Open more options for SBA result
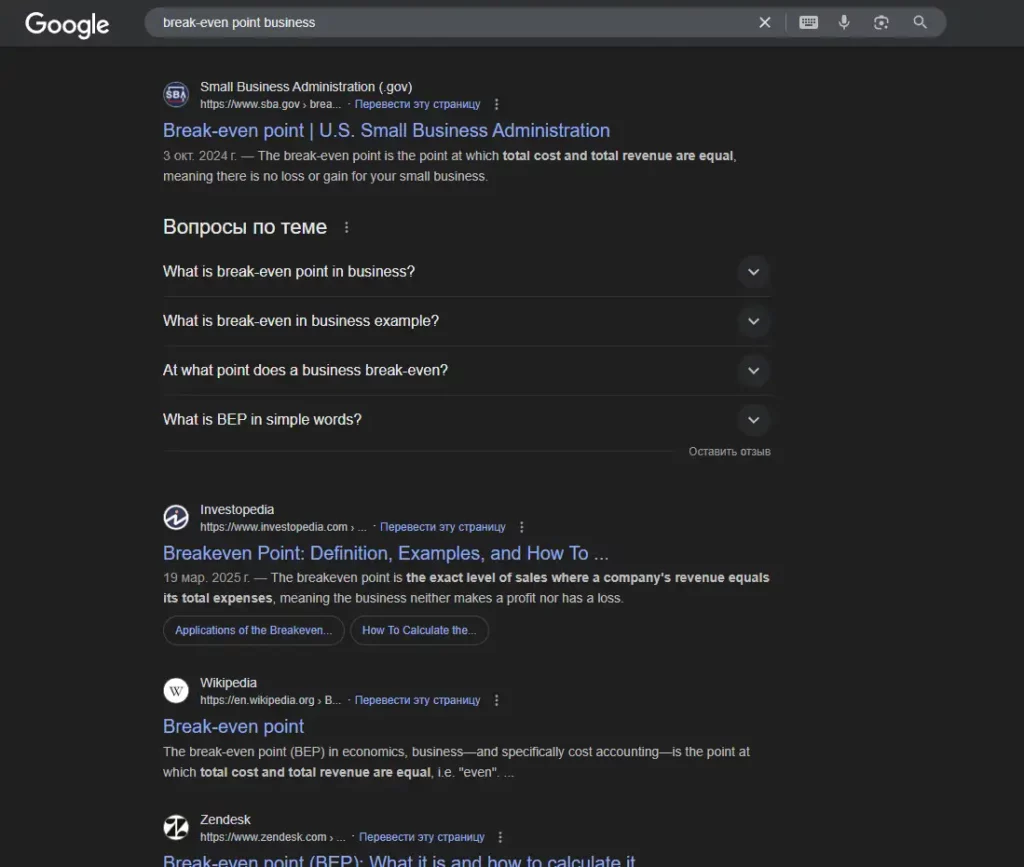Viewport: 1024px width, 867px height. point(496,104)
